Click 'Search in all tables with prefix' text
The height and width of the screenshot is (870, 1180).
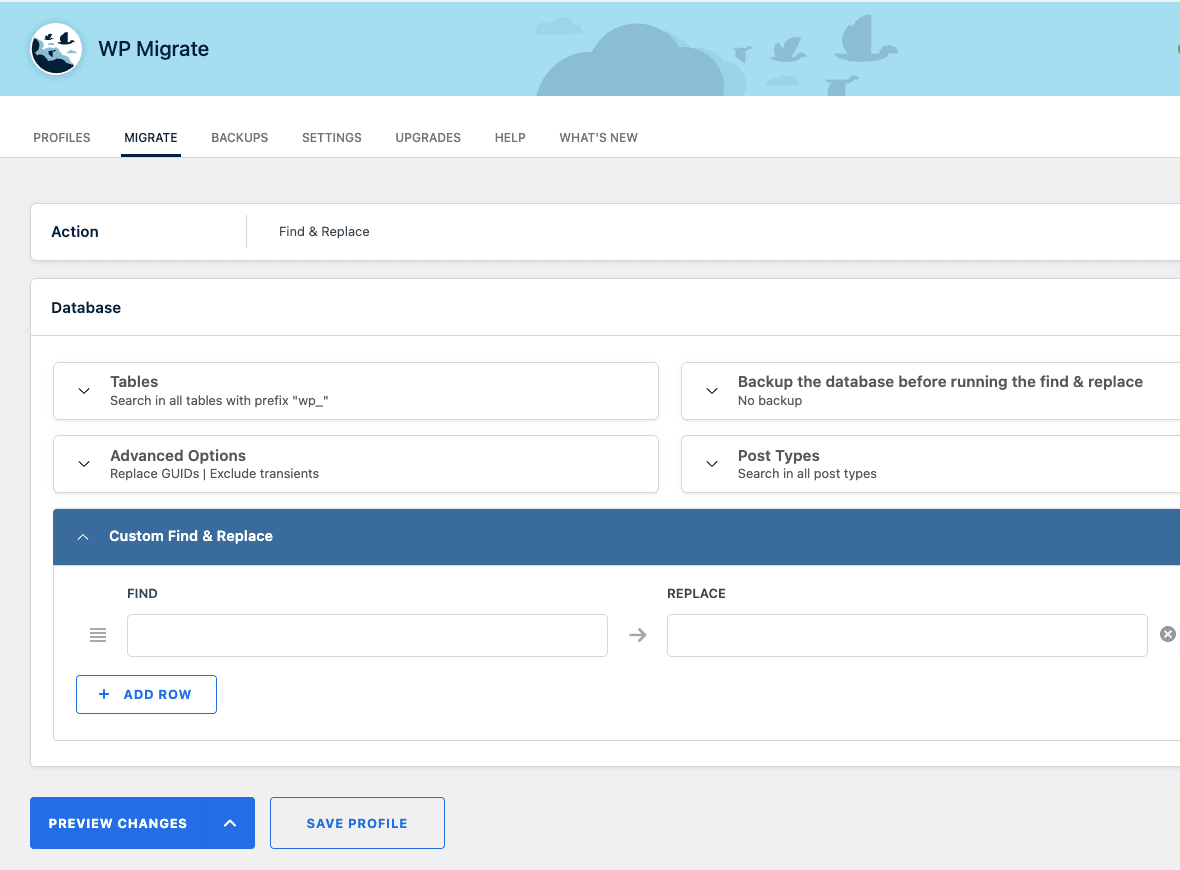[219, 401]
